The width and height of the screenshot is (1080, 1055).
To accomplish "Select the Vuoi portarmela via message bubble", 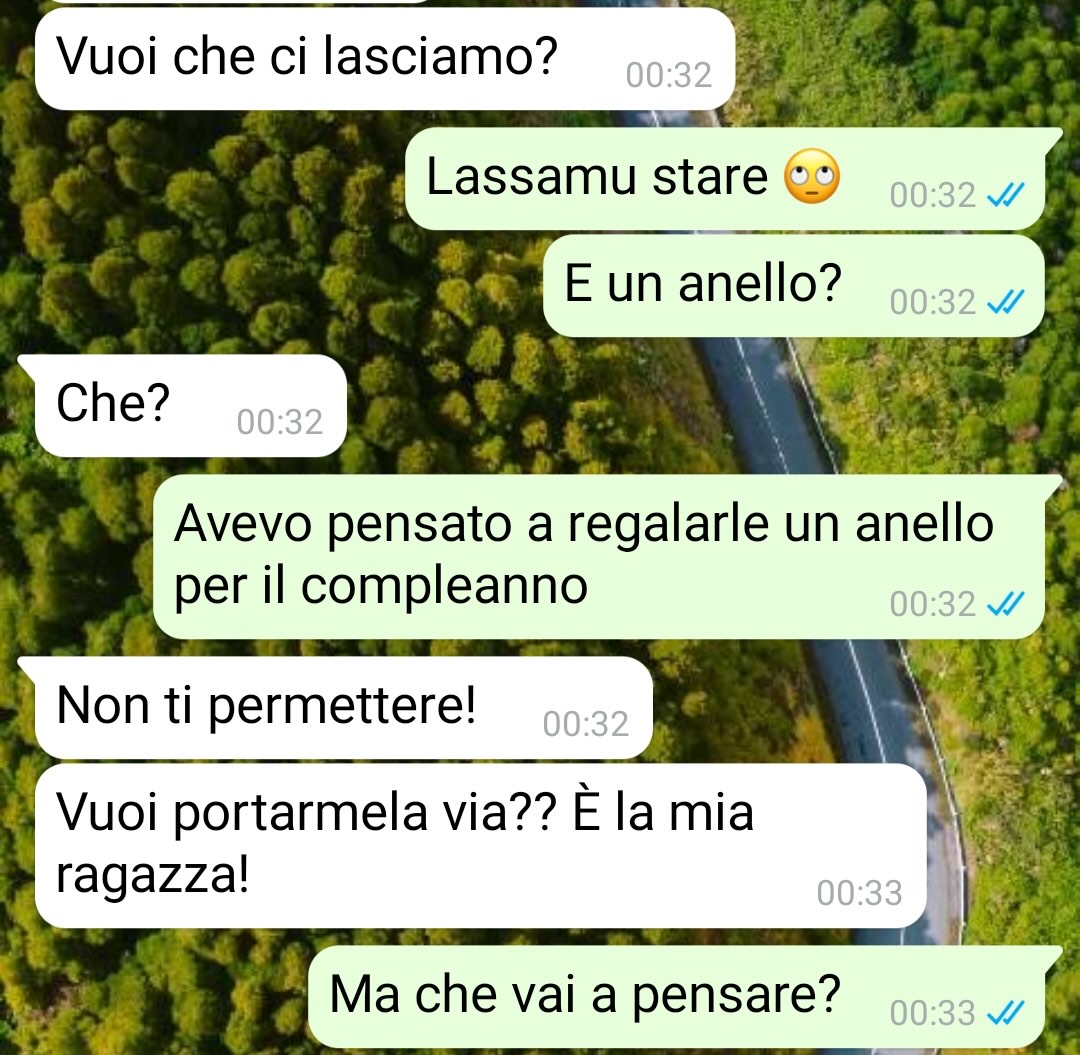I will (x=480, y=846).
